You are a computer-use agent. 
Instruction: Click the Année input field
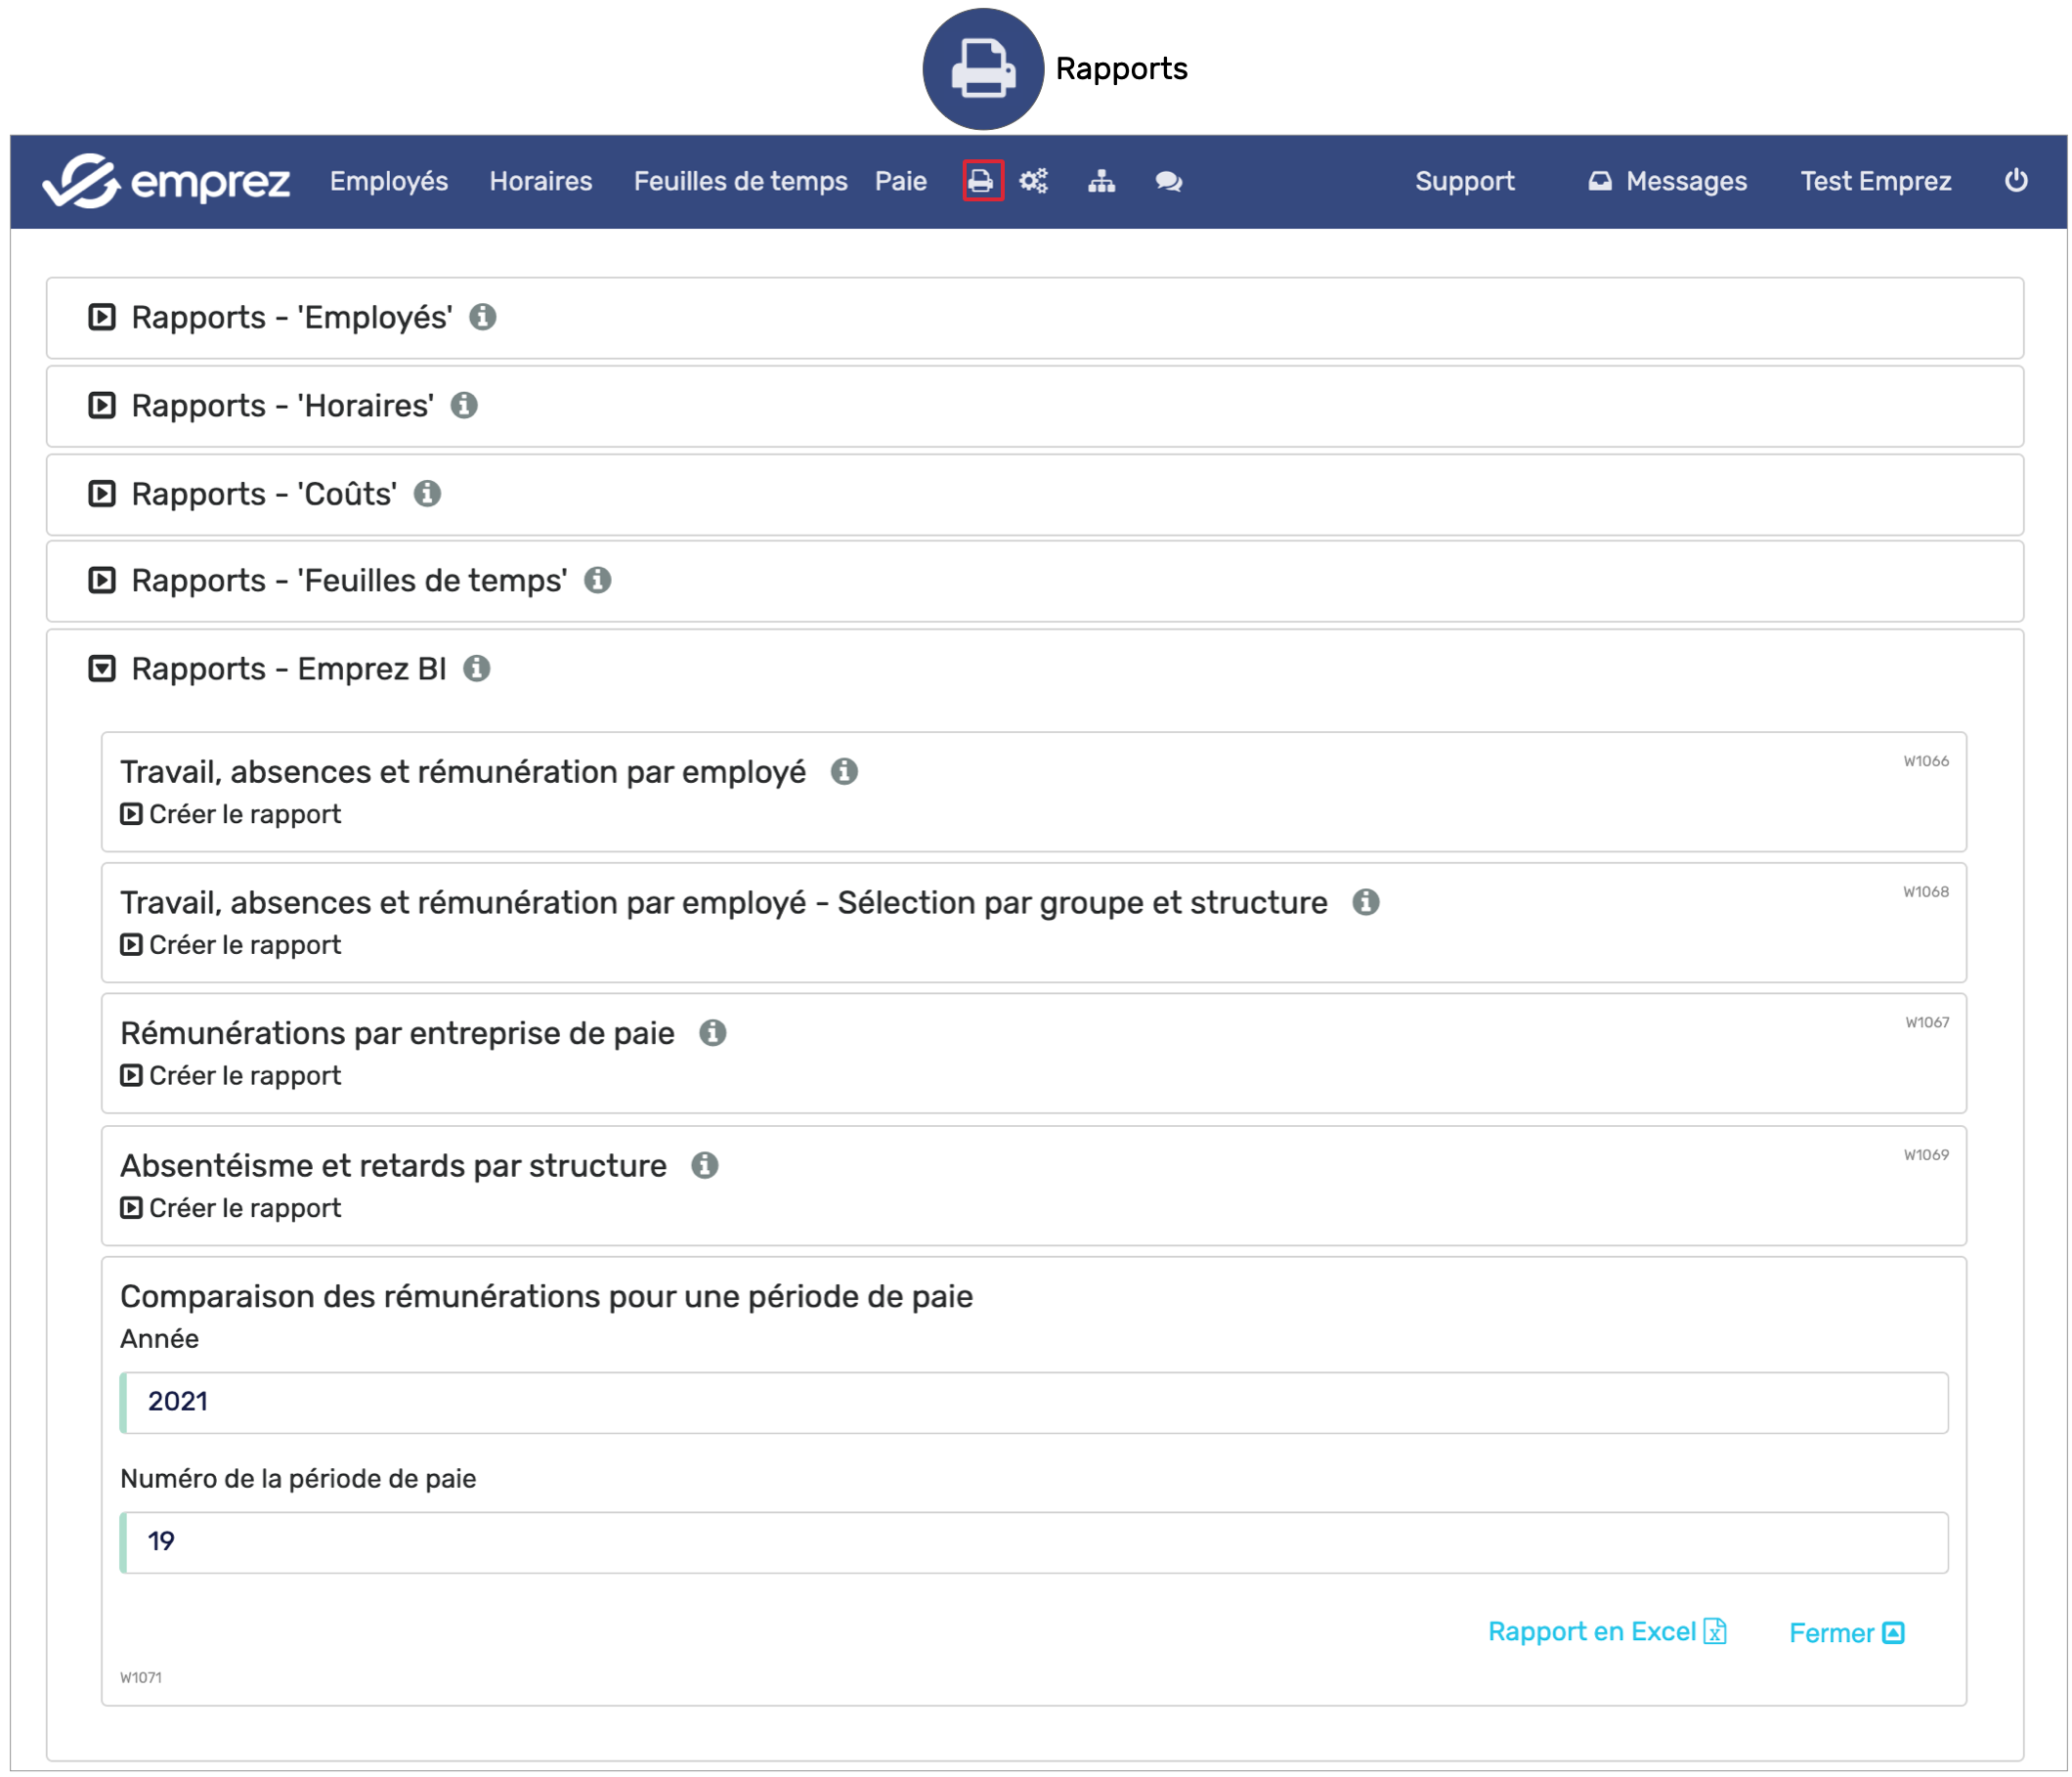1033,1403
